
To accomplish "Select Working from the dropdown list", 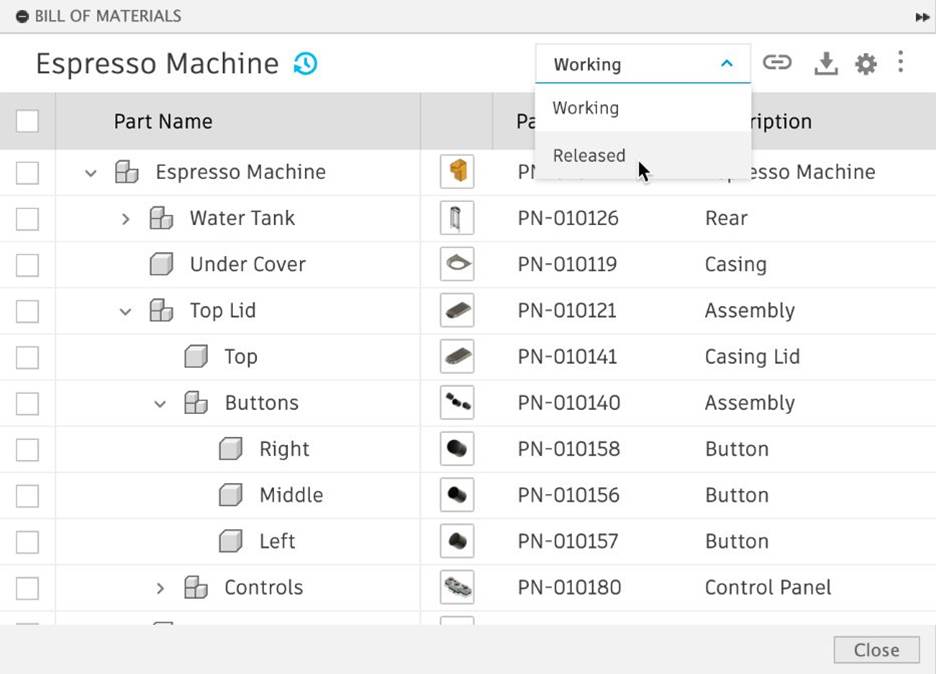I will 586,108.
